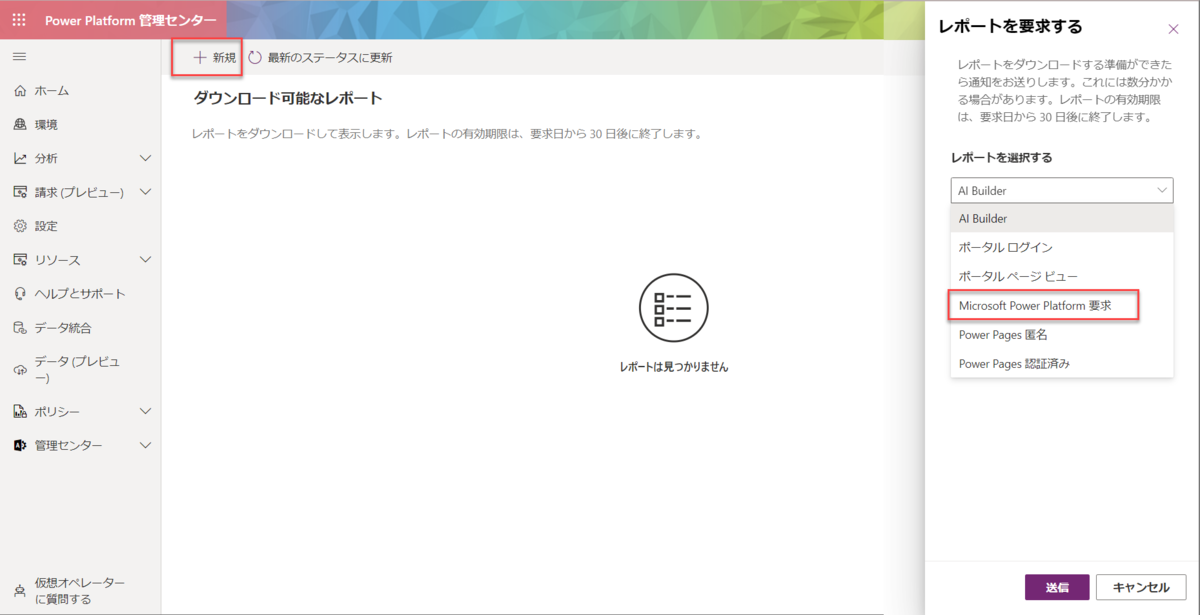Click the refresh circular arrow icon
Screen dimensions: 1200x615
point(255,58)
